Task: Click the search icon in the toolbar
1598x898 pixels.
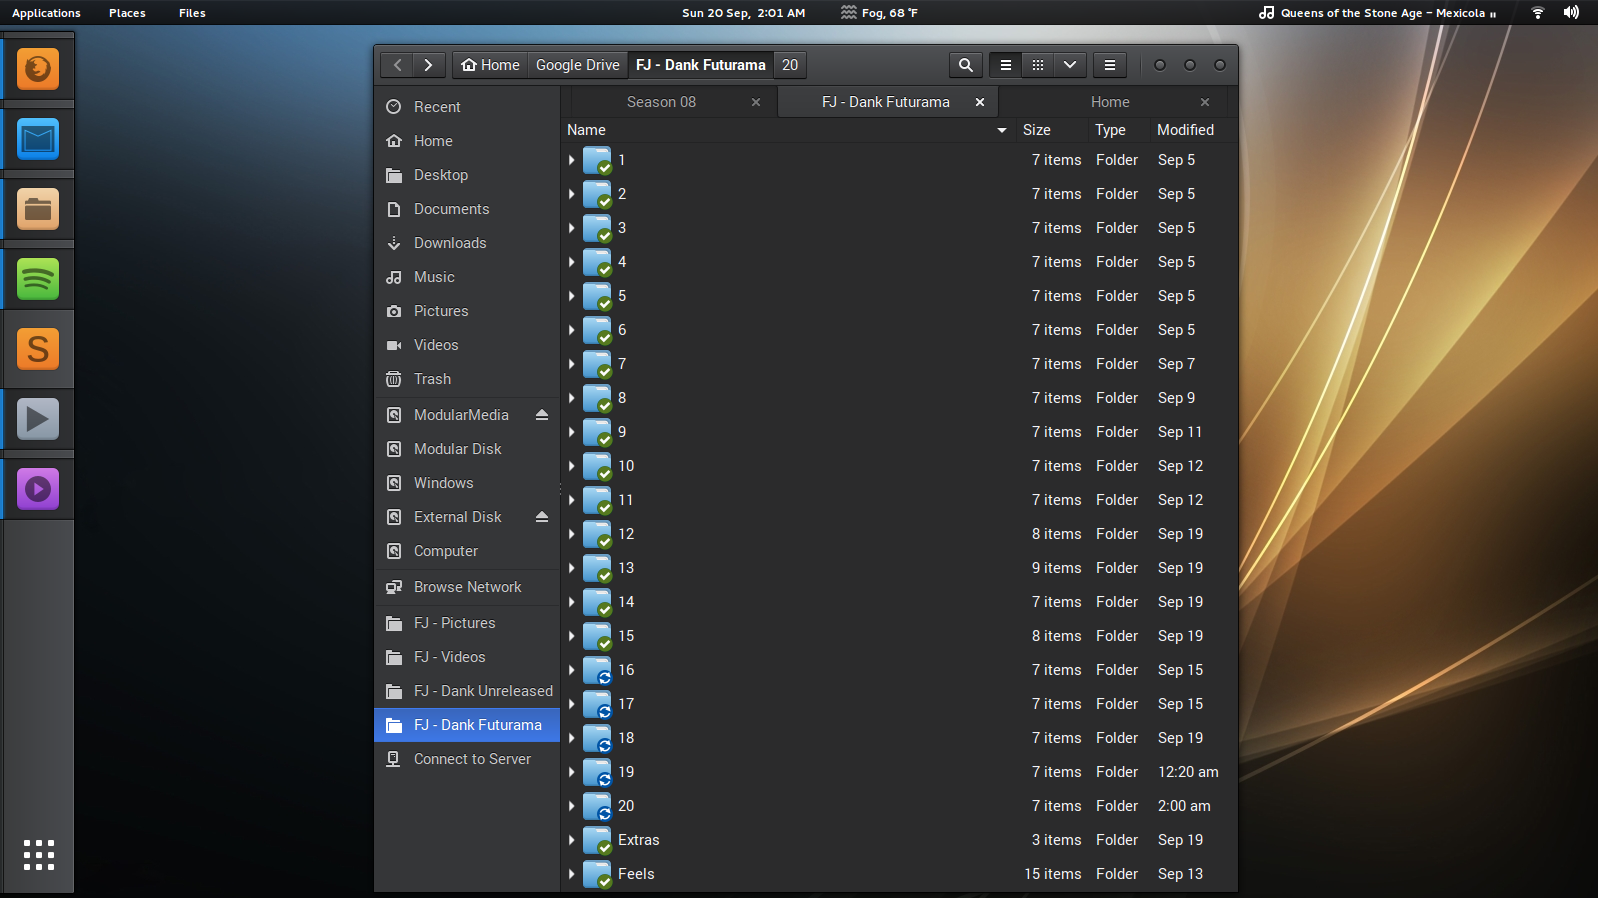Action: [x=965, y=65]
